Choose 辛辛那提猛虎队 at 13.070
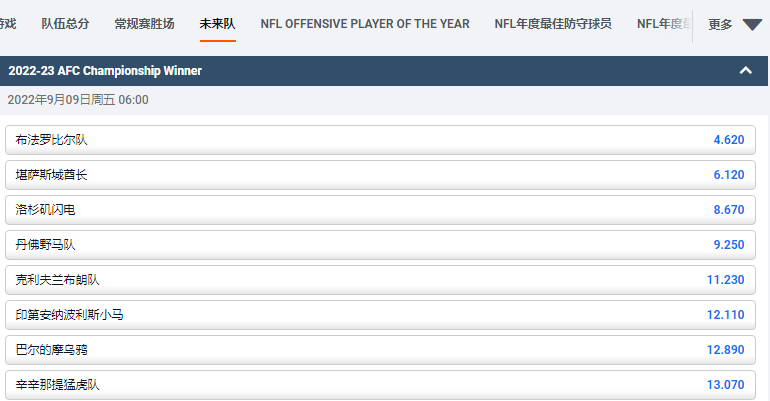Image resolution: width=770 pixels, height=401 pixels. pyautogui.click(x=378, y=385)
